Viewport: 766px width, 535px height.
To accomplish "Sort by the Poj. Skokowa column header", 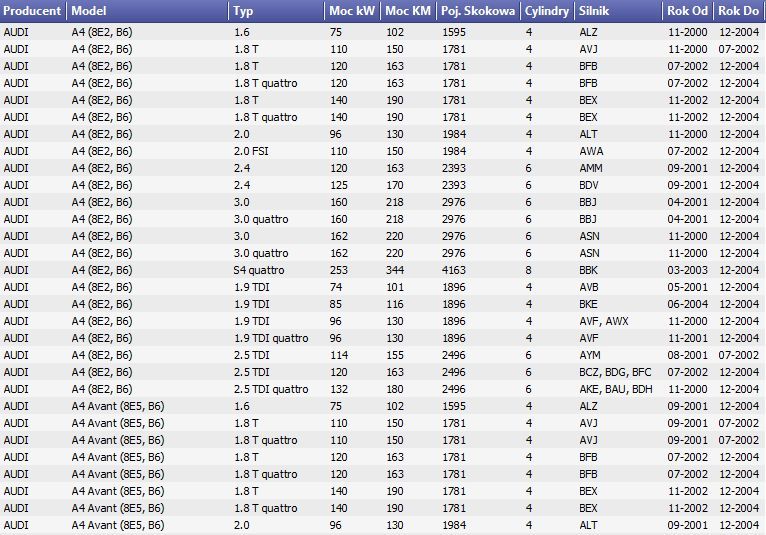I will pos(478,11).
